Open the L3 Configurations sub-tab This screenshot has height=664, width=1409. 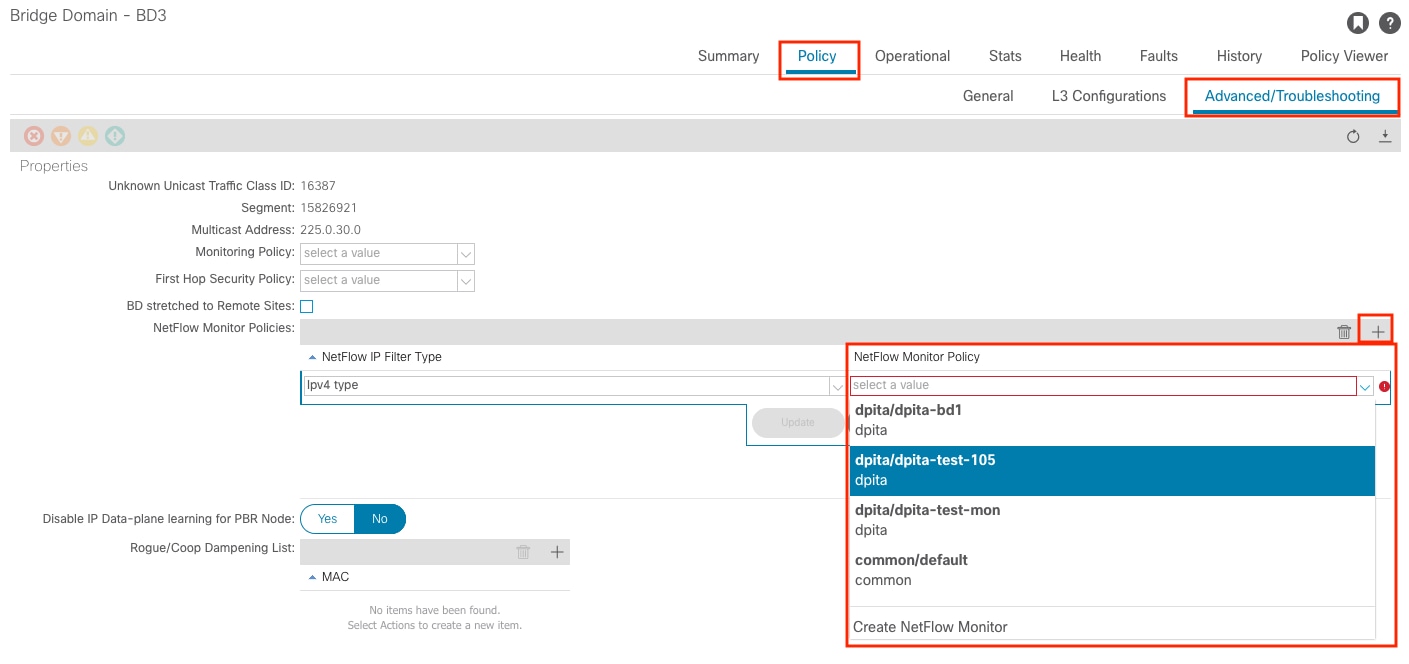(x=1107, y=96)
